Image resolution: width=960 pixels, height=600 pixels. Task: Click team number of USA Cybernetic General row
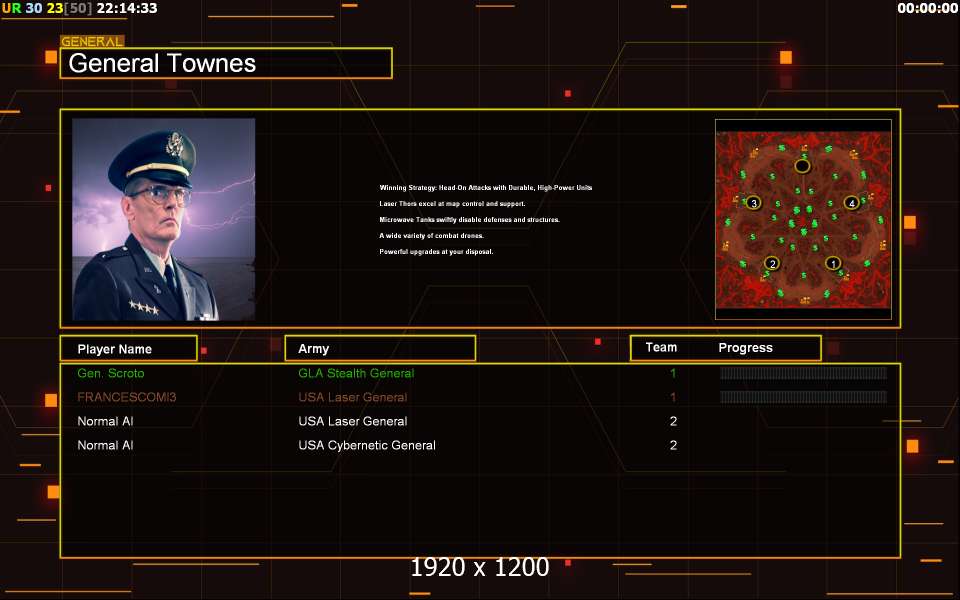673,445
